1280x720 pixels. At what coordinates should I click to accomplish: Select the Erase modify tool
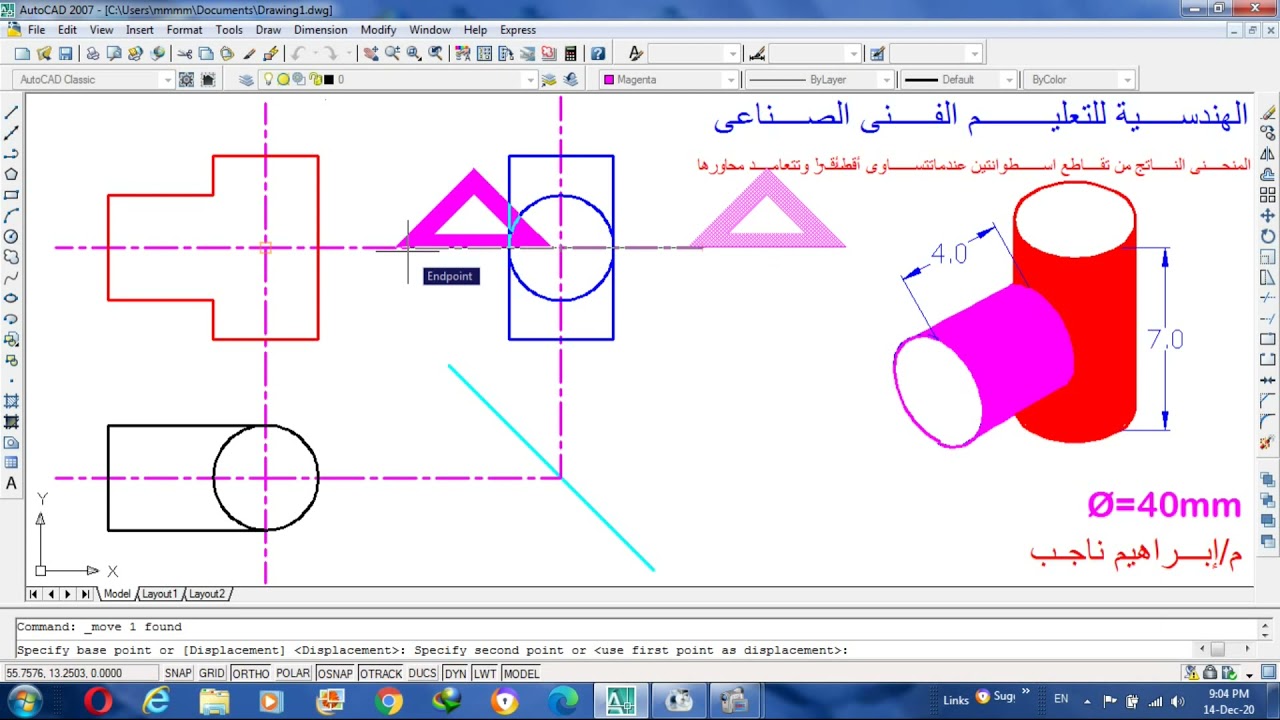(1268, 113)
